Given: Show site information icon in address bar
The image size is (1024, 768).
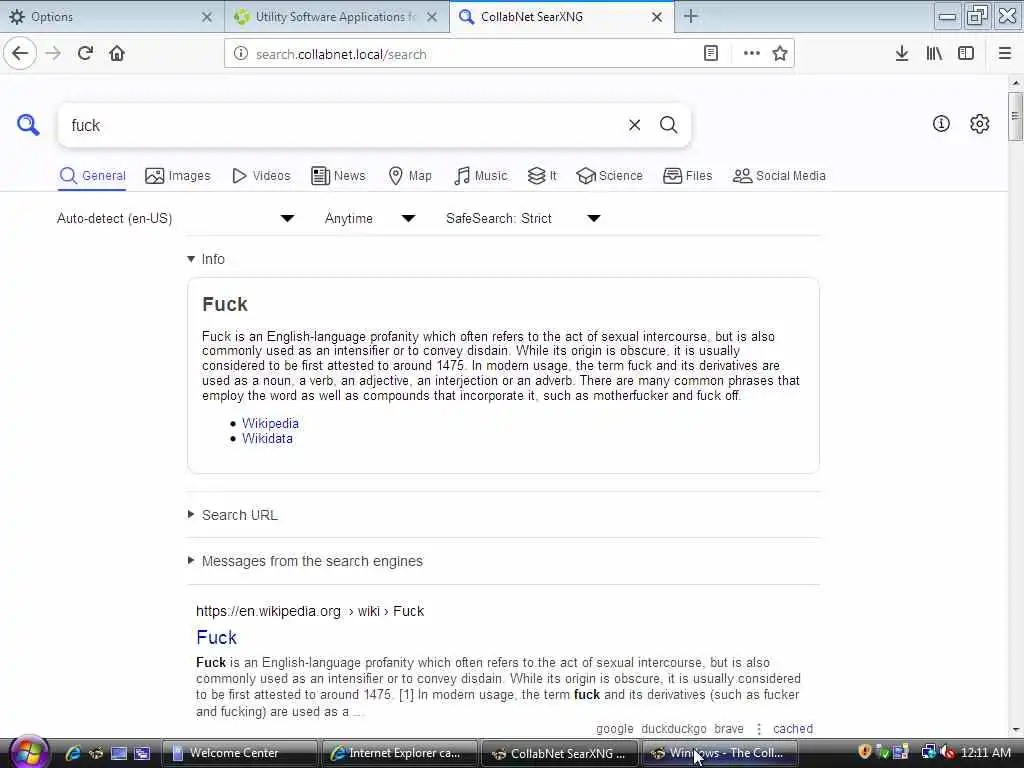Looking at the screenshot, I should point(240,54).
